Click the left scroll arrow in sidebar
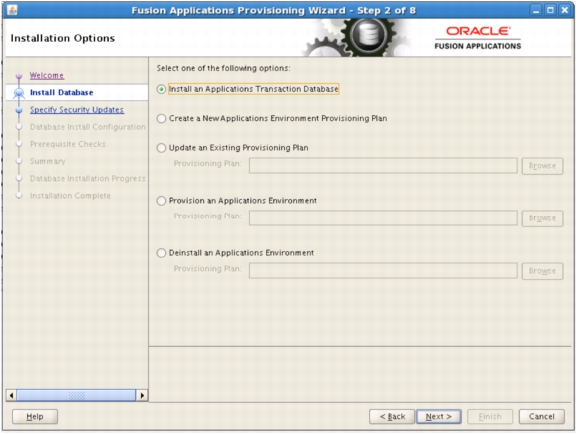The width and height of the screenshot is (578, 434). pos(11,396)
